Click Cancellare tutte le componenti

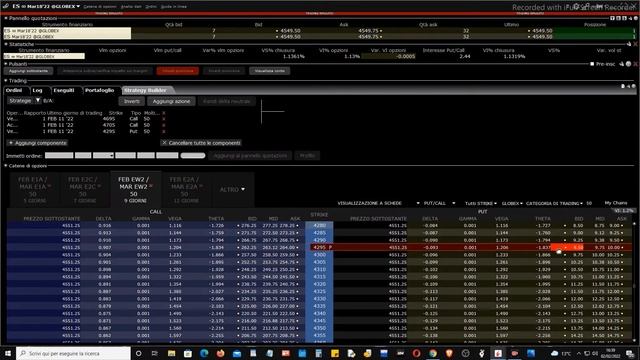click(x=201, y=143)
